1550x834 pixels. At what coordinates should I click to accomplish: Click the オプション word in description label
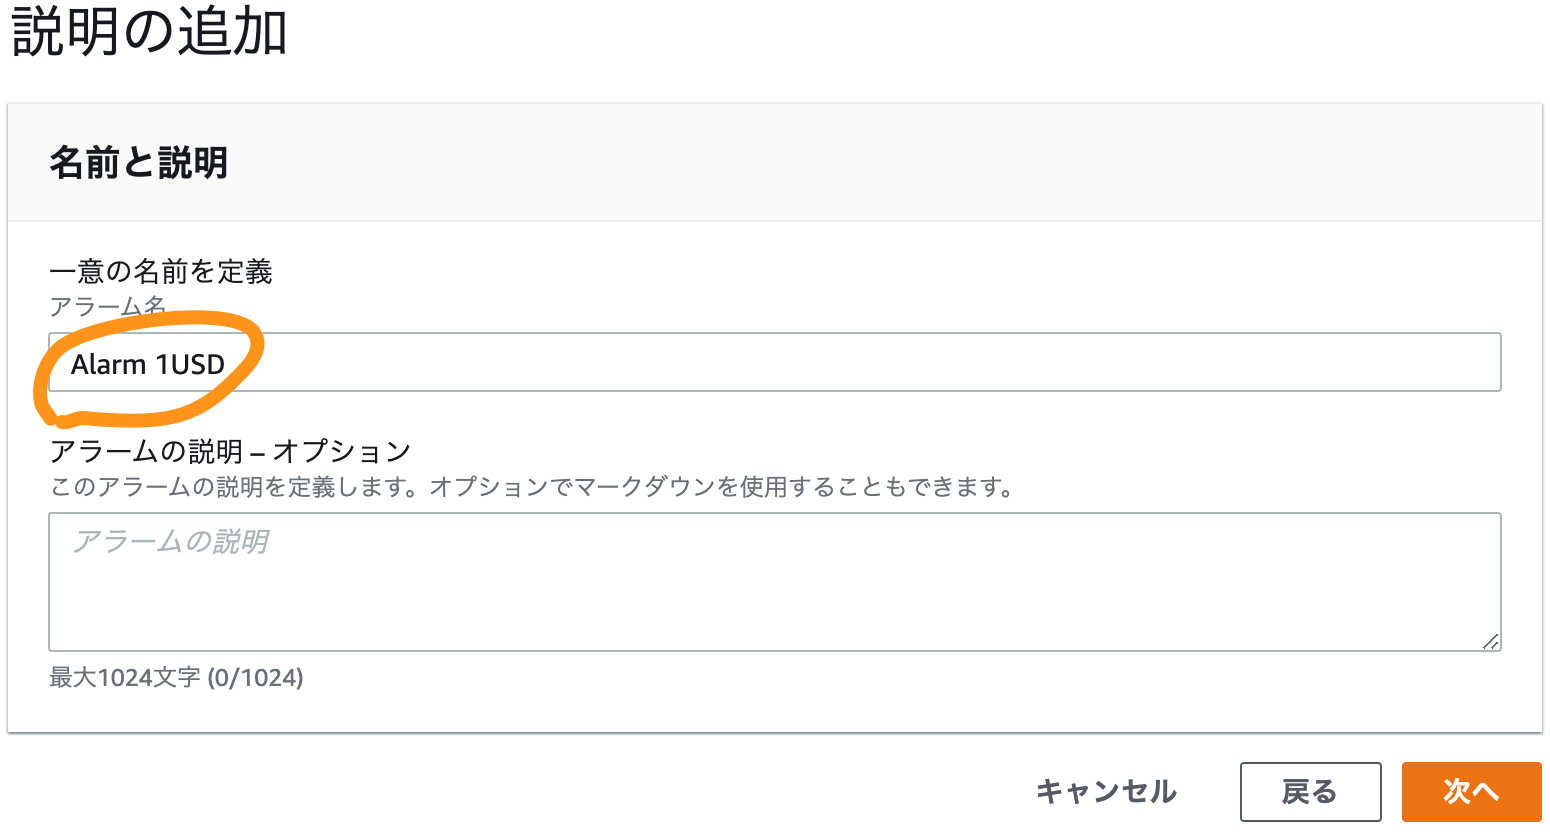(x=342, y=451)
